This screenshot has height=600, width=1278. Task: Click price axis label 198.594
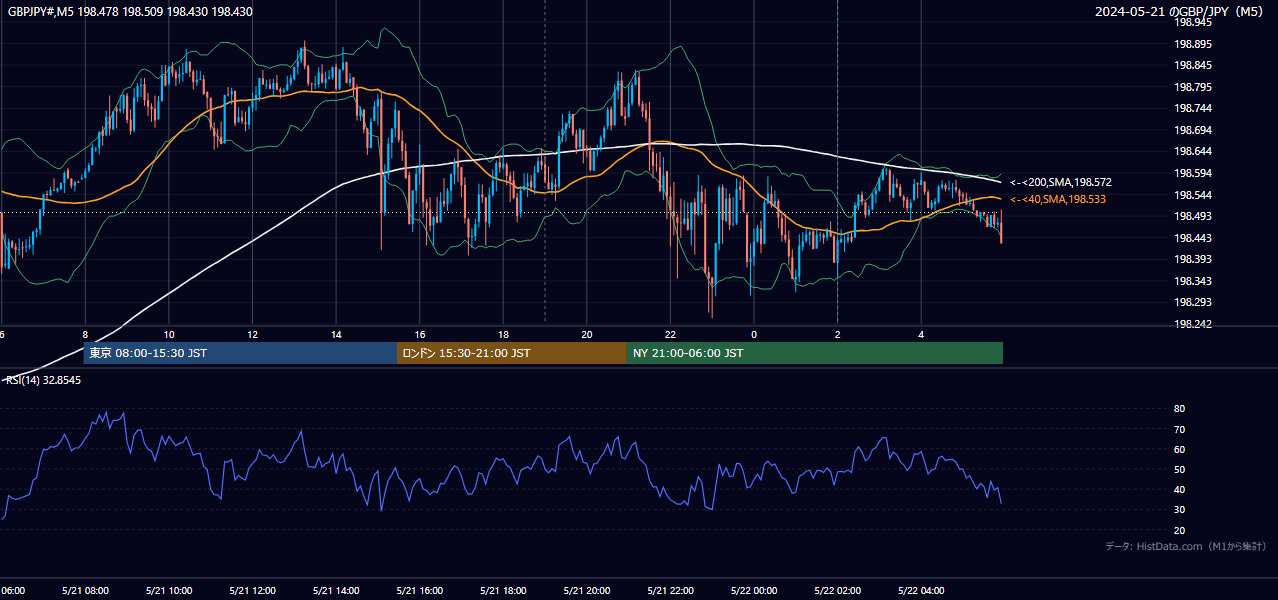pos(1192,173)
